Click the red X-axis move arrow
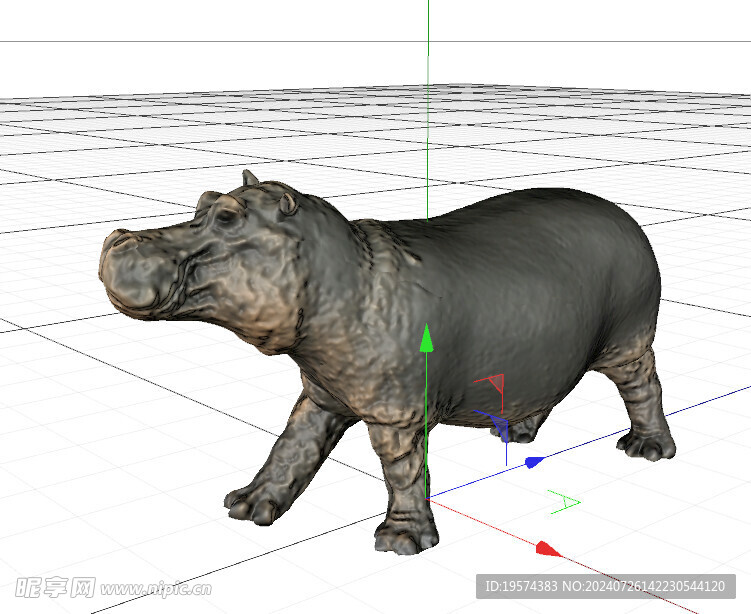 [x=548, y=549]
